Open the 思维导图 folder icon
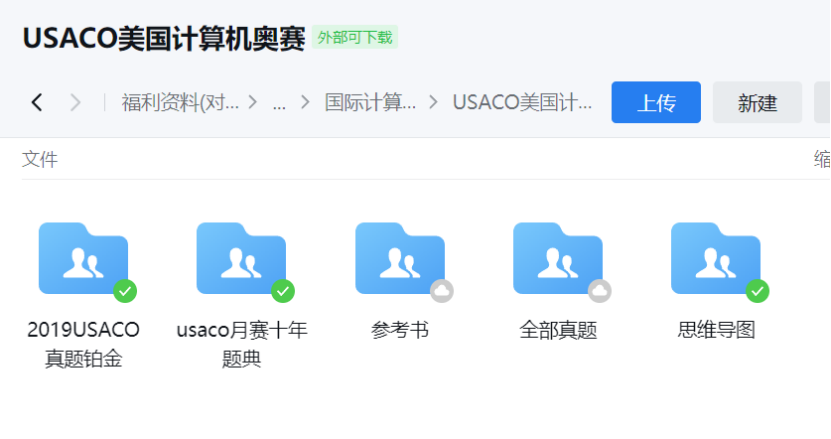This screenshot has width=831, height=439. pyautogui.click(x=715, y=258)
